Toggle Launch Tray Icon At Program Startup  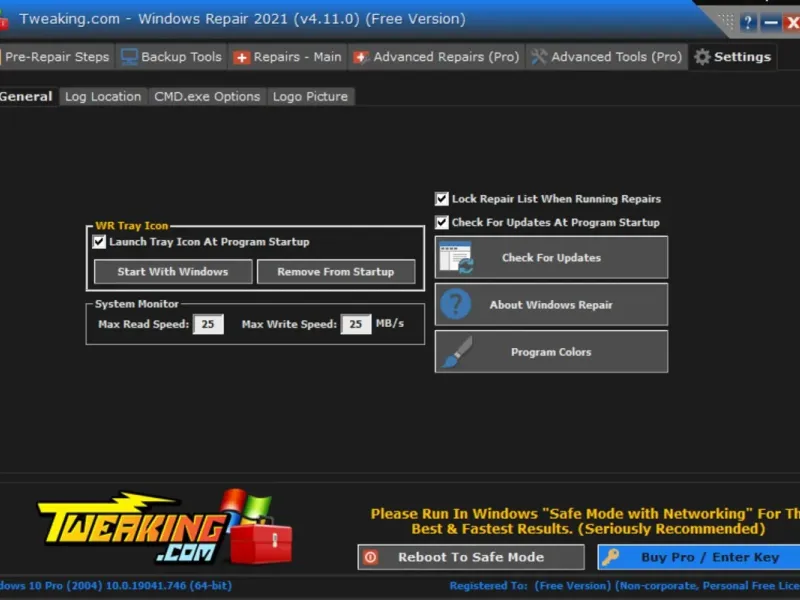tap(99, 242)
